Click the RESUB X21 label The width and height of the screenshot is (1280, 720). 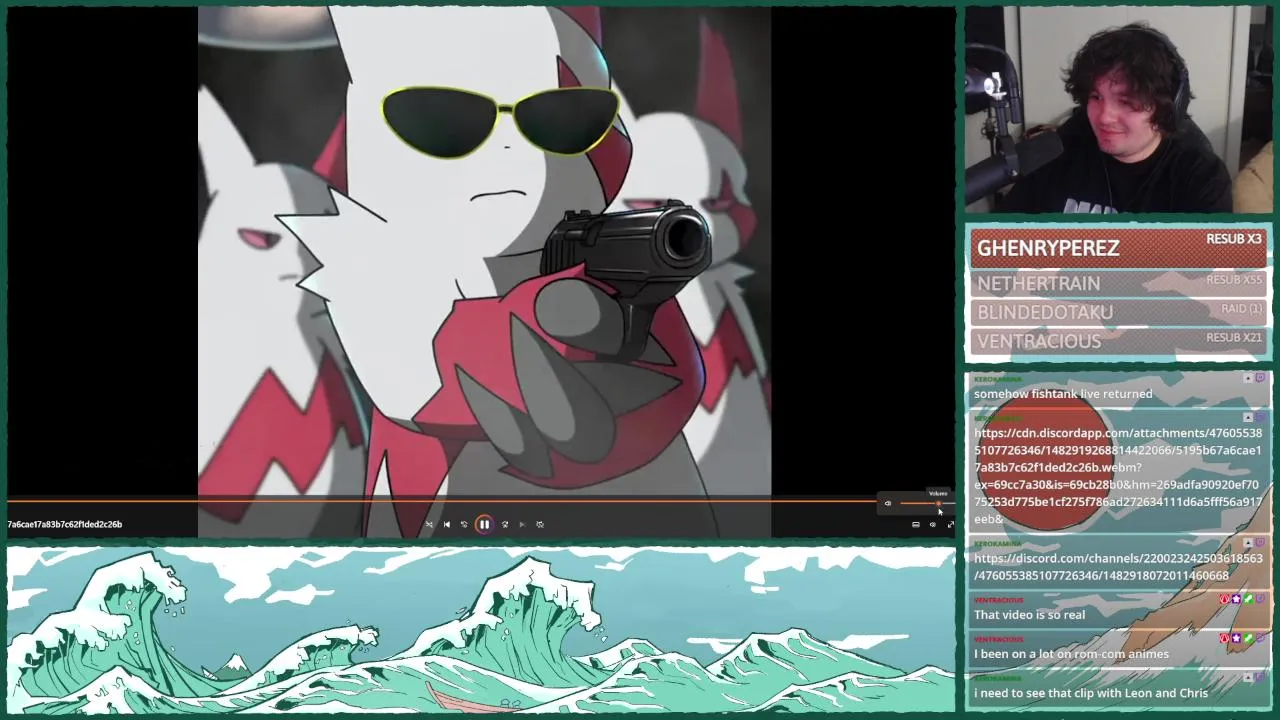click(x=1233, y=338)
